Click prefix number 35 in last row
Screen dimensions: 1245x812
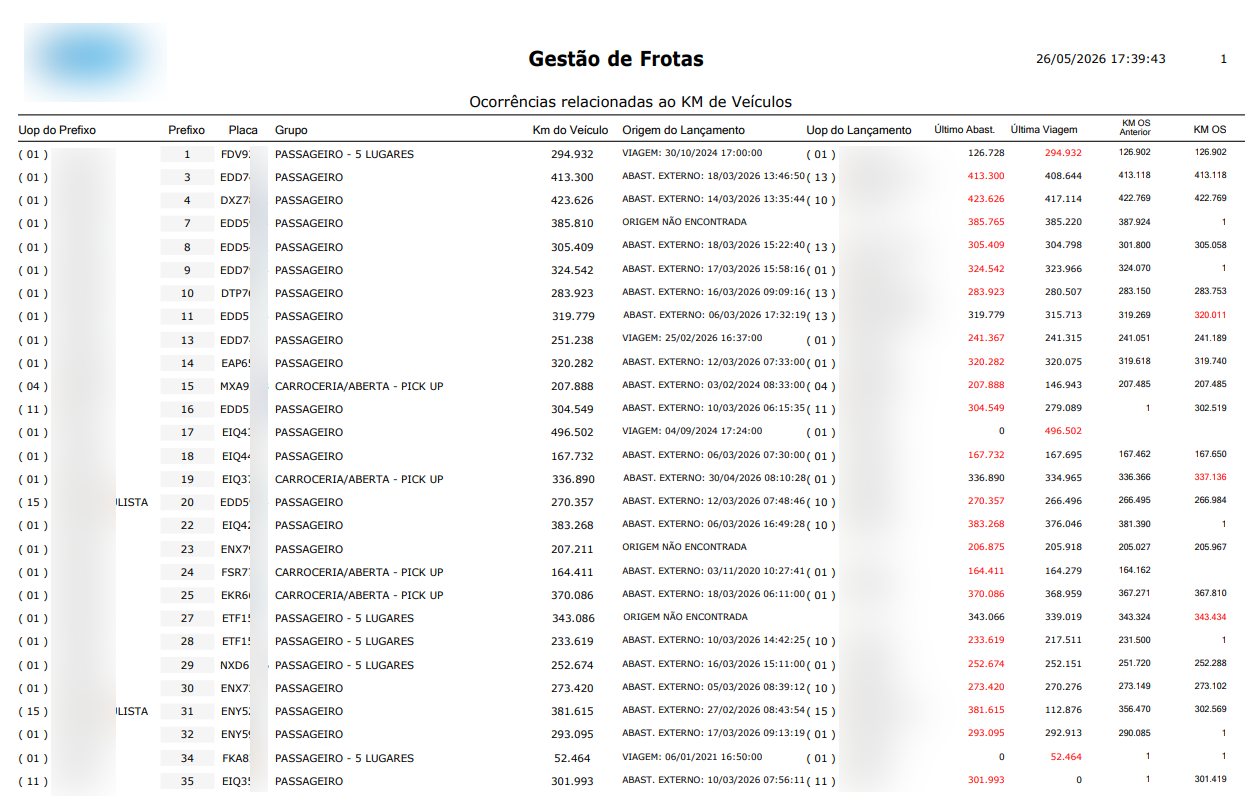187,781
